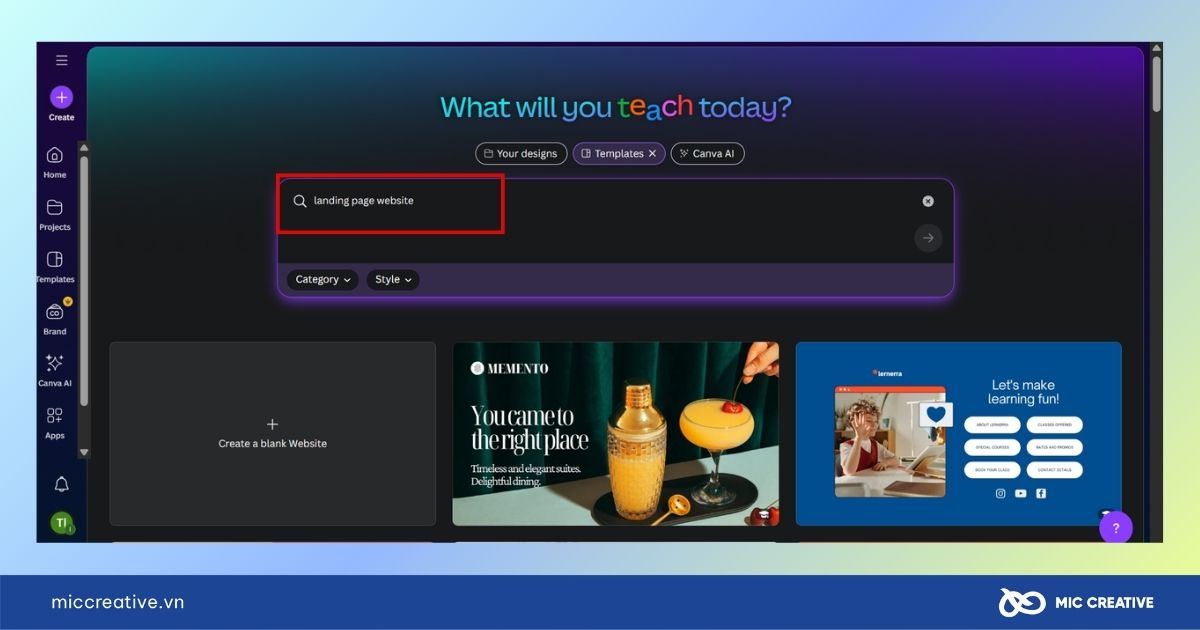Switch to the Your designs tab

521,154
